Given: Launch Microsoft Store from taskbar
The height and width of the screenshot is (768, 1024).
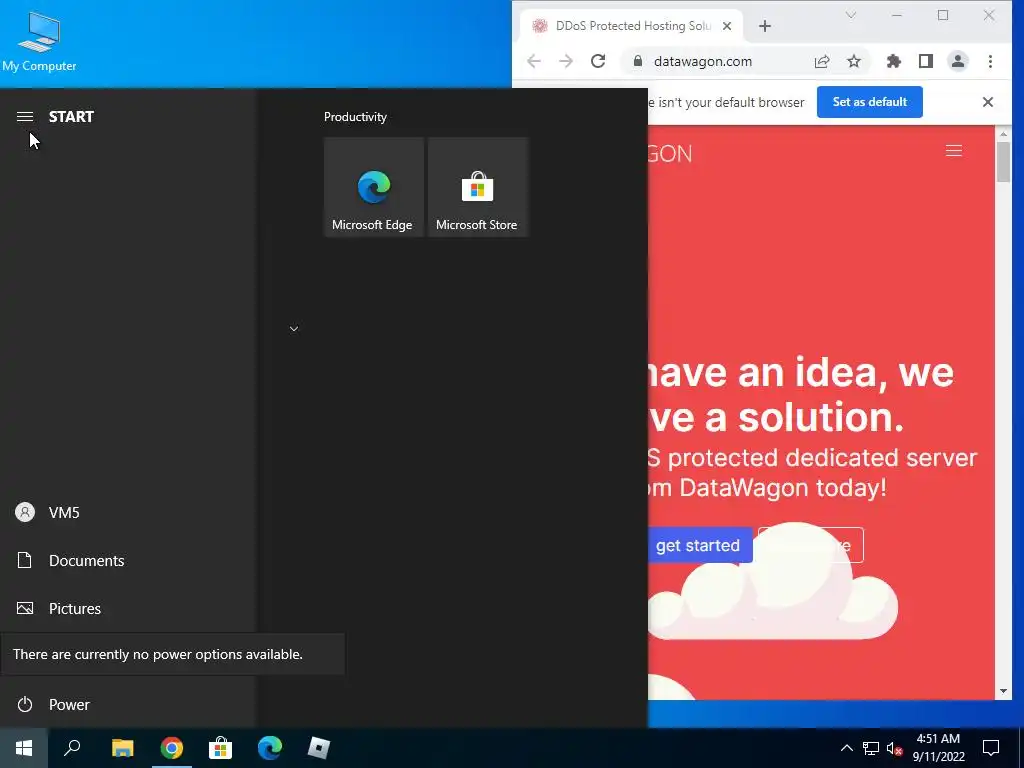Looking at the screenshot, I should (x=221, y=748).
